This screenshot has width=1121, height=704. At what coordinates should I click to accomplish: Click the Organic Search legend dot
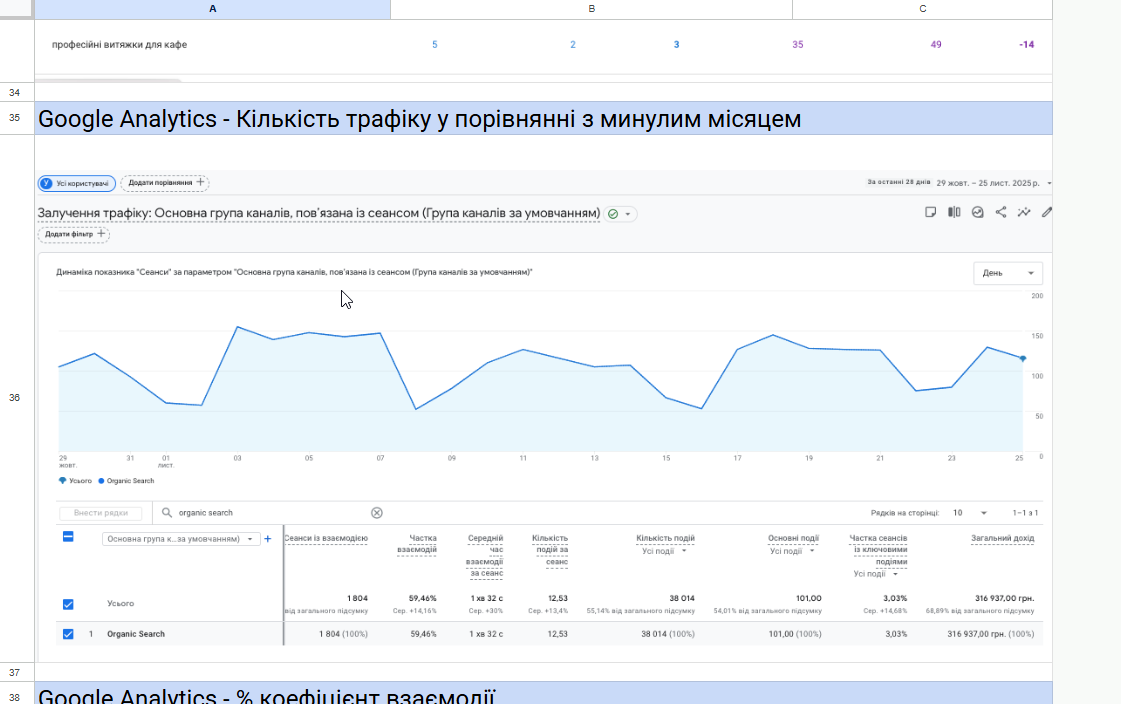click(x=102, y=481)
